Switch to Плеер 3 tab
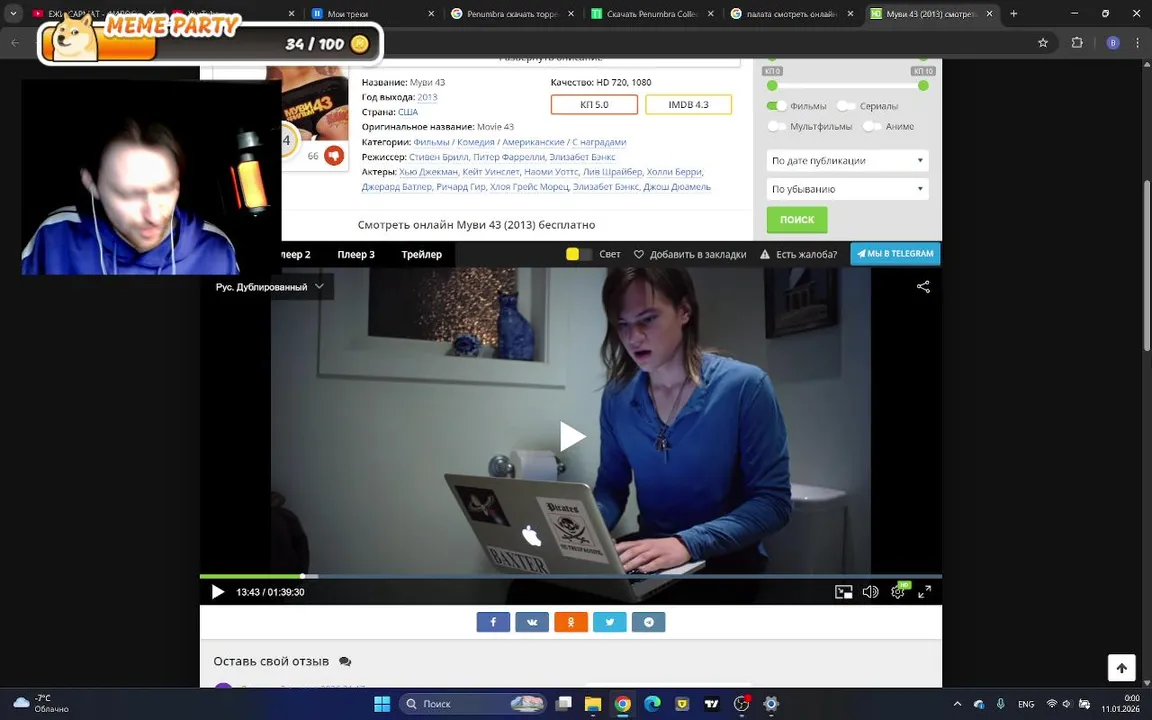1152x720 pixels. click(x=356, y=254)
